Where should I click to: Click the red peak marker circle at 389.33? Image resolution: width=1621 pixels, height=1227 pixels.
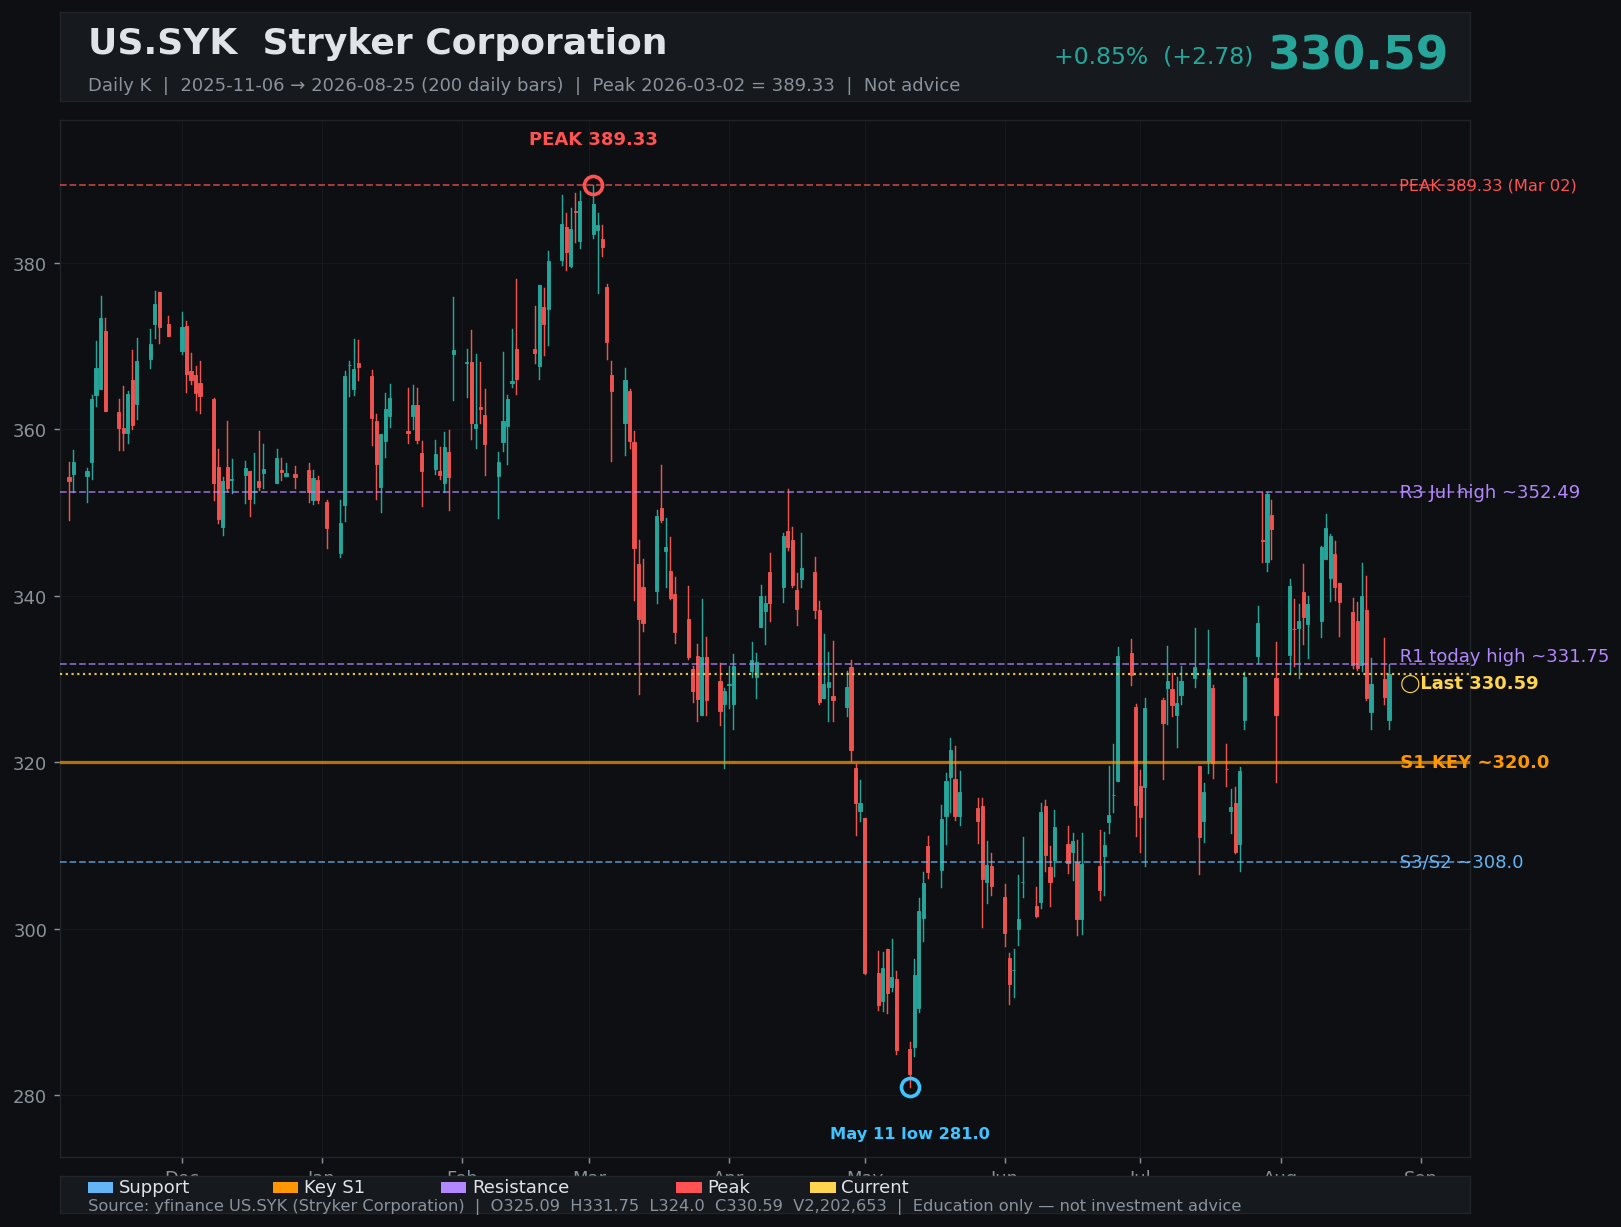(x=593, y=185)
